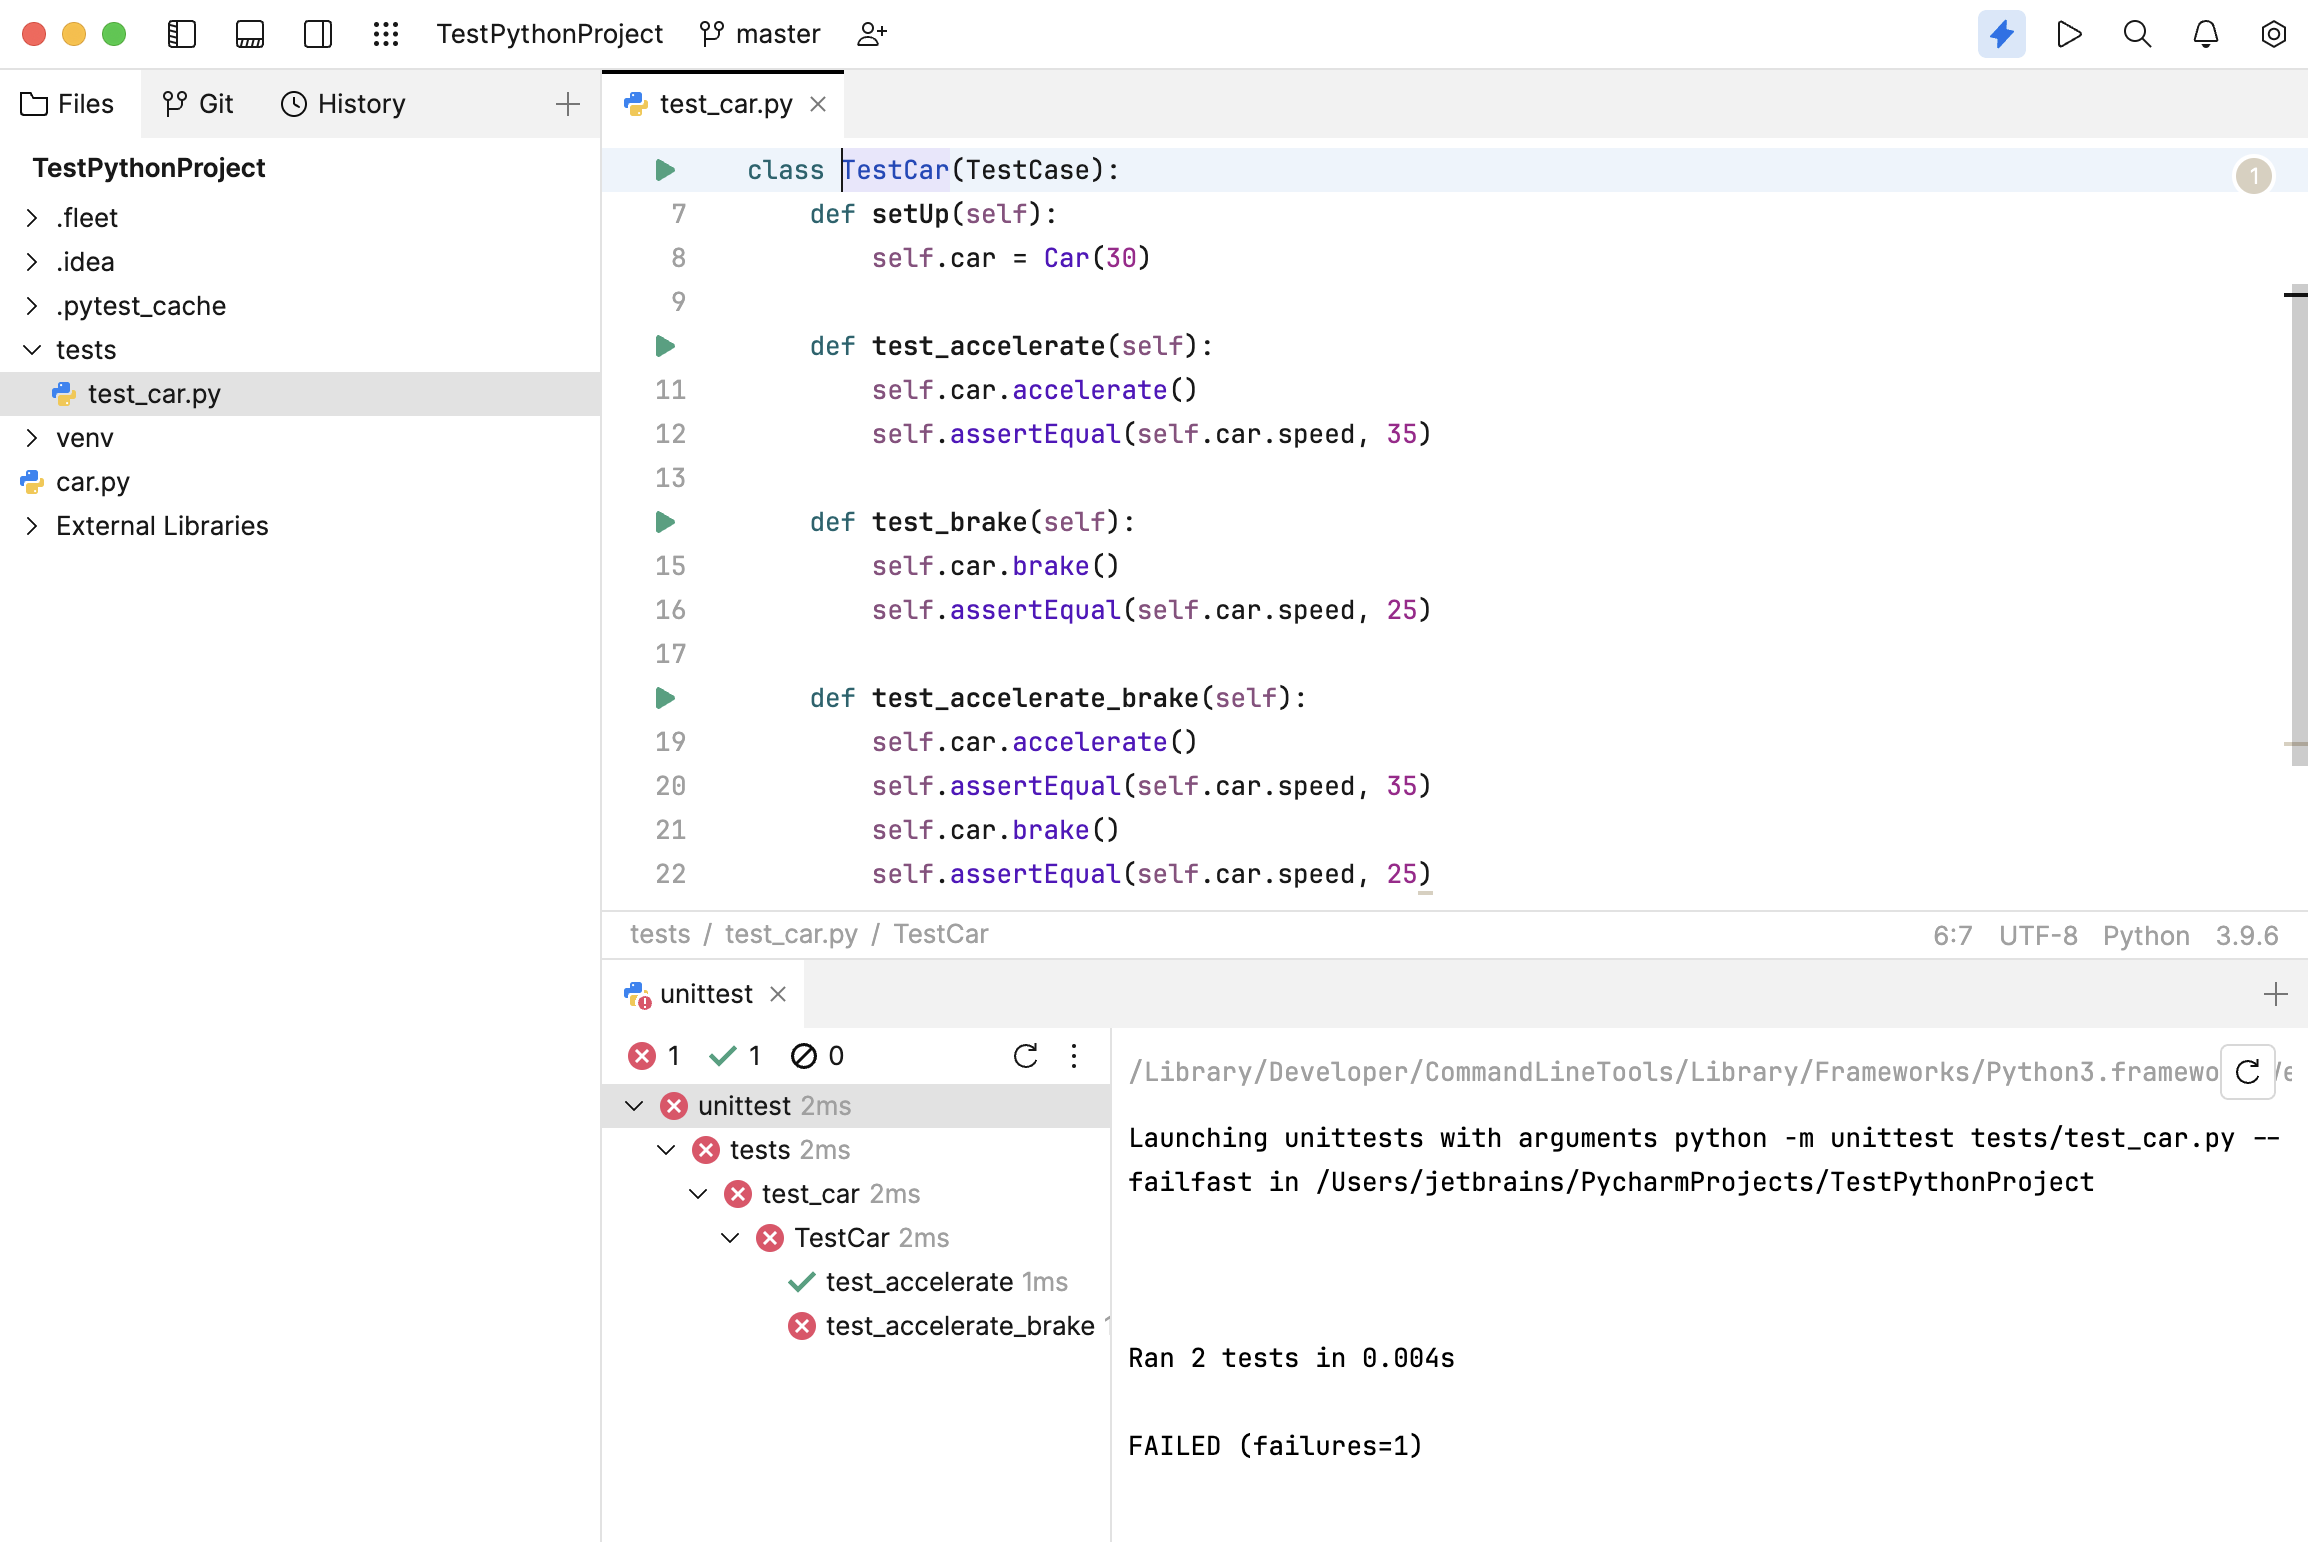Click the run button for test_brake method
2308x1542 pixels.
click(x=666, y=521)
